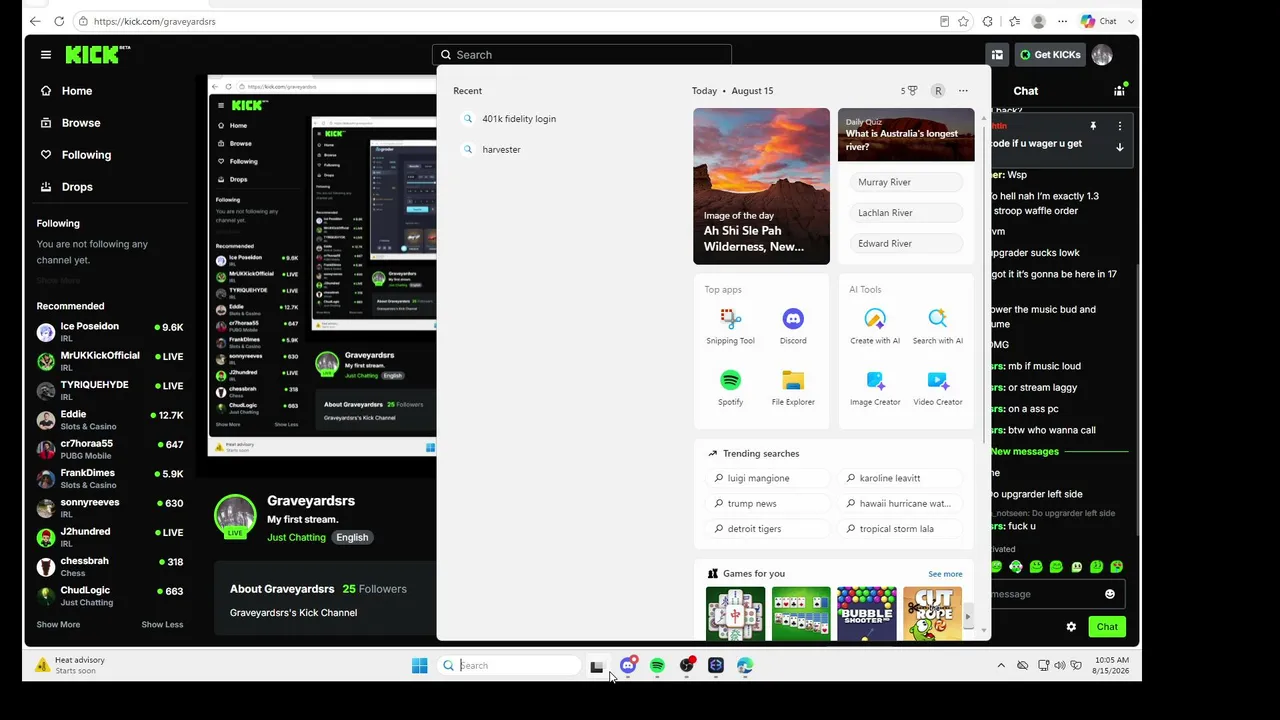Screen dimensions: 1280x720
Task: Open the Bubble Shooter game tile
Action: [867, 614]
